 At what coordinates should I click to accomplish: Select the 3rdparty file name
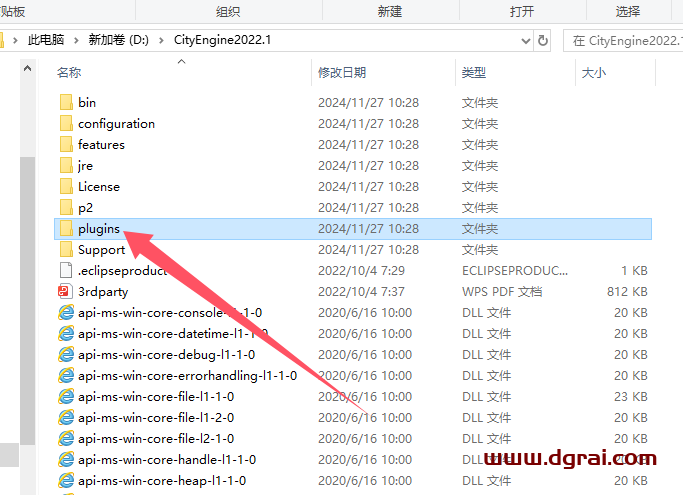click(103, 292)
